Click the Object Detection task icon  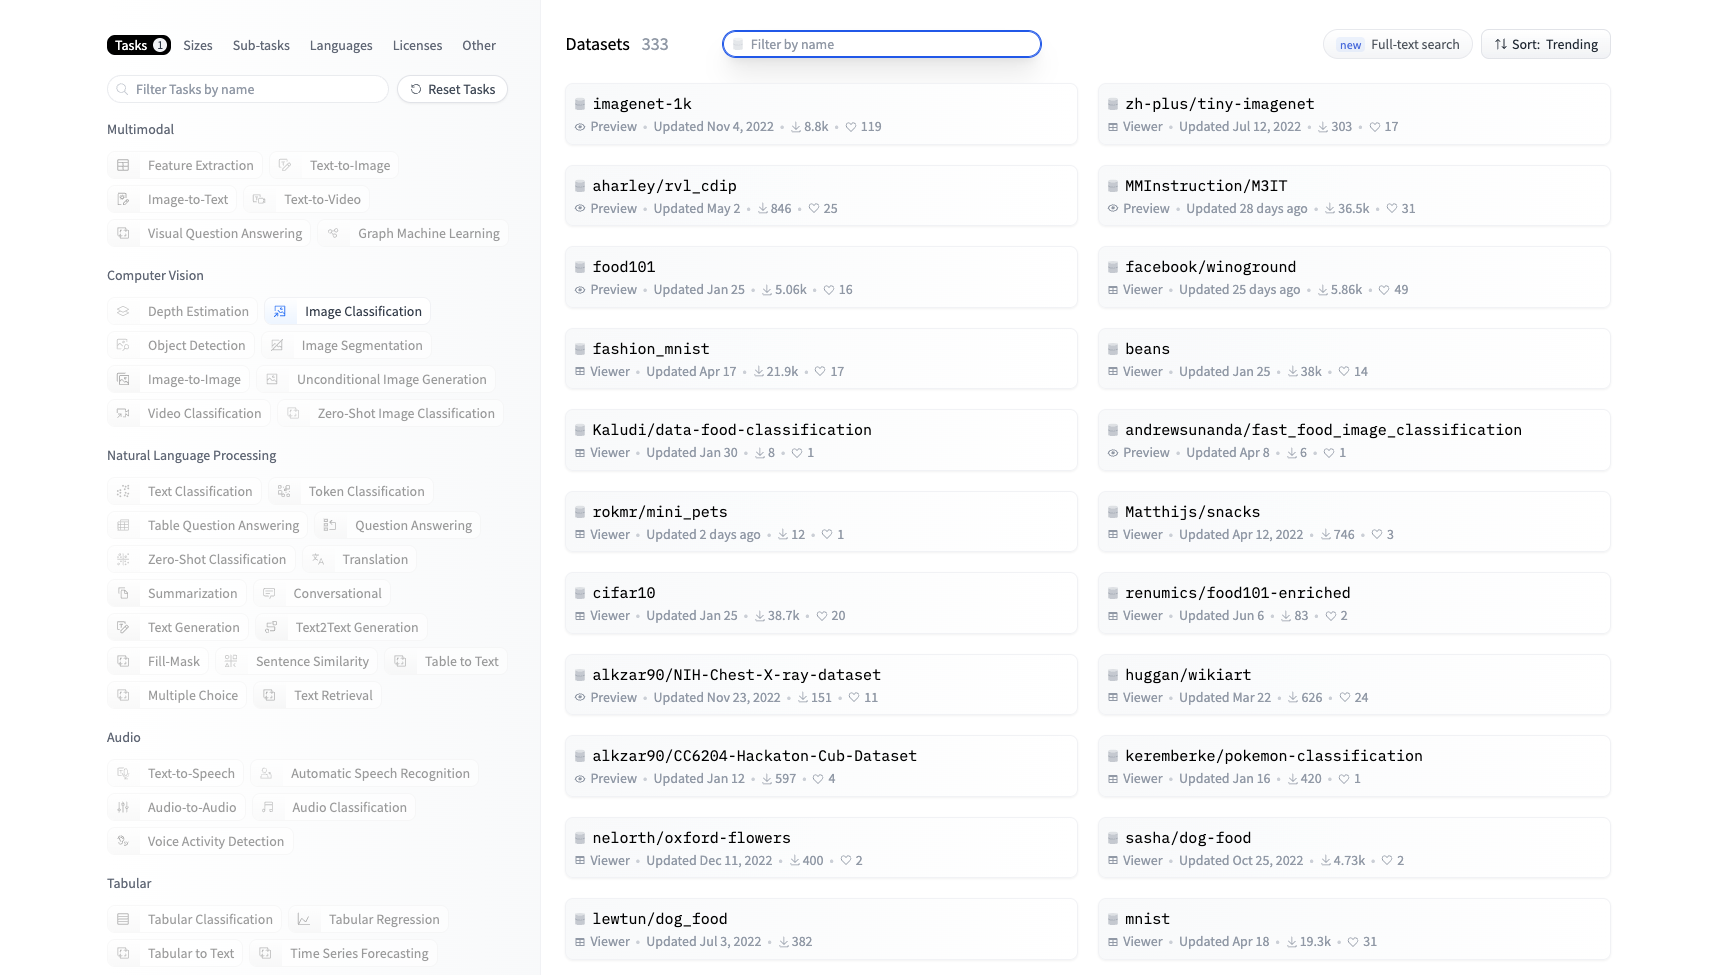click(x=123, y=346)
